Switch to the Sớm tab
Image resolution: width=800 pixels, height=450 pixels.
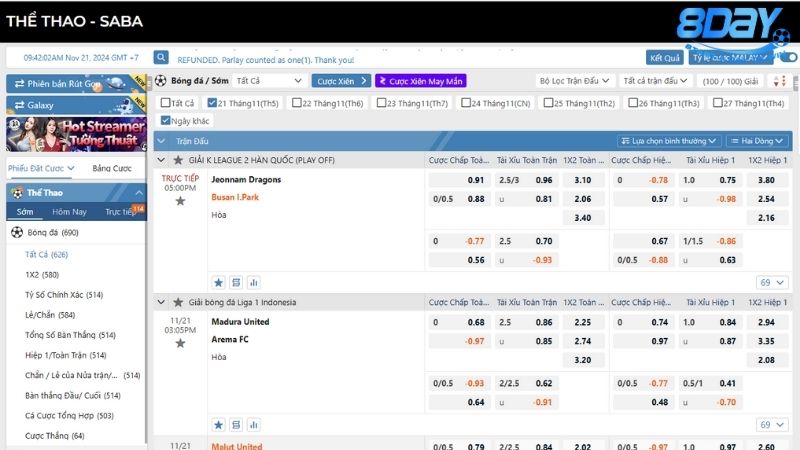click(24, 212)
